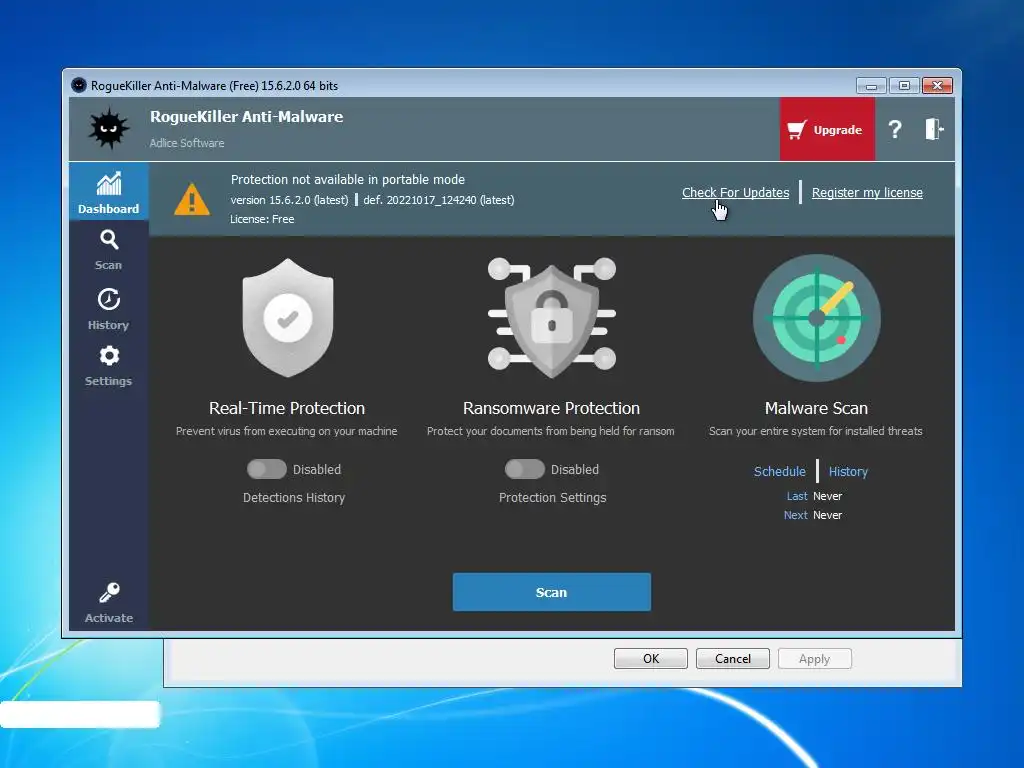Click the 'Next Never' scan entry
Screen dimensions: 1024x768
[x=813, y=515]
